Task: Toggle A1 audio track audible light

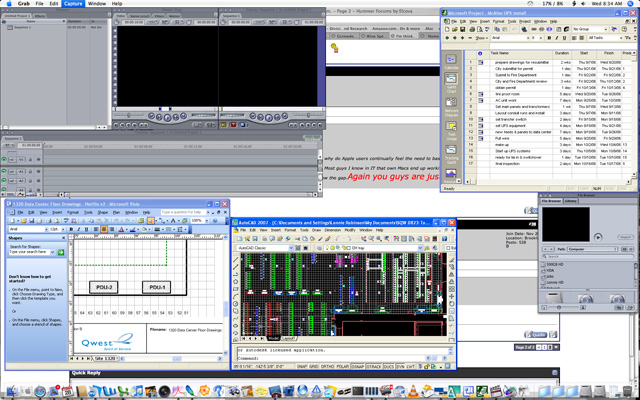Action: click(x=5, y=171)
